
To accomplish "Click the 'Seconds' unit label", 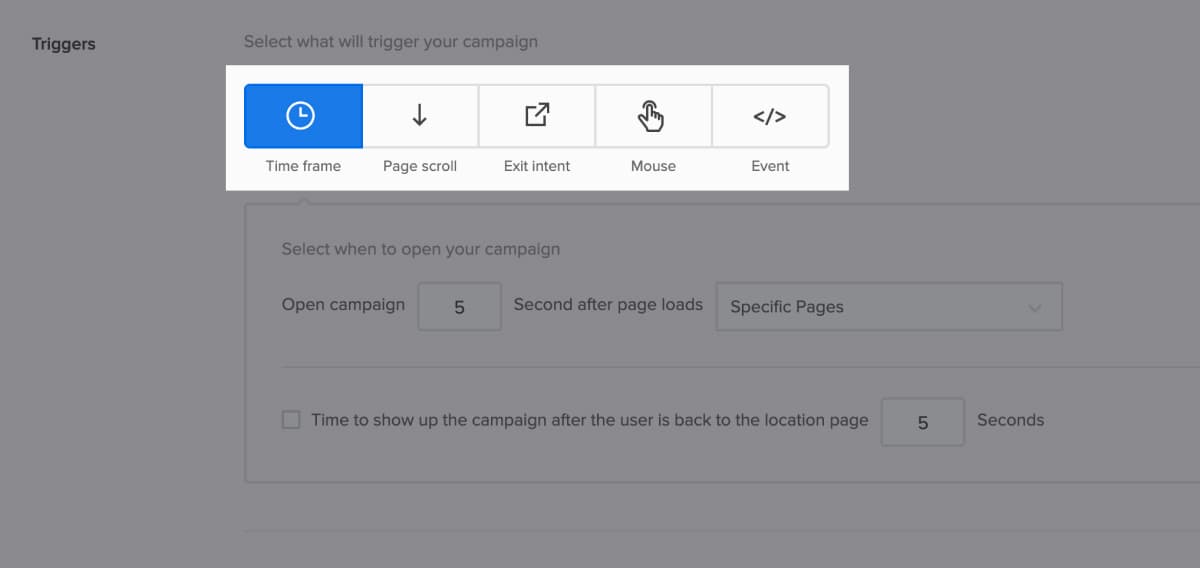I will (1010, 420).
